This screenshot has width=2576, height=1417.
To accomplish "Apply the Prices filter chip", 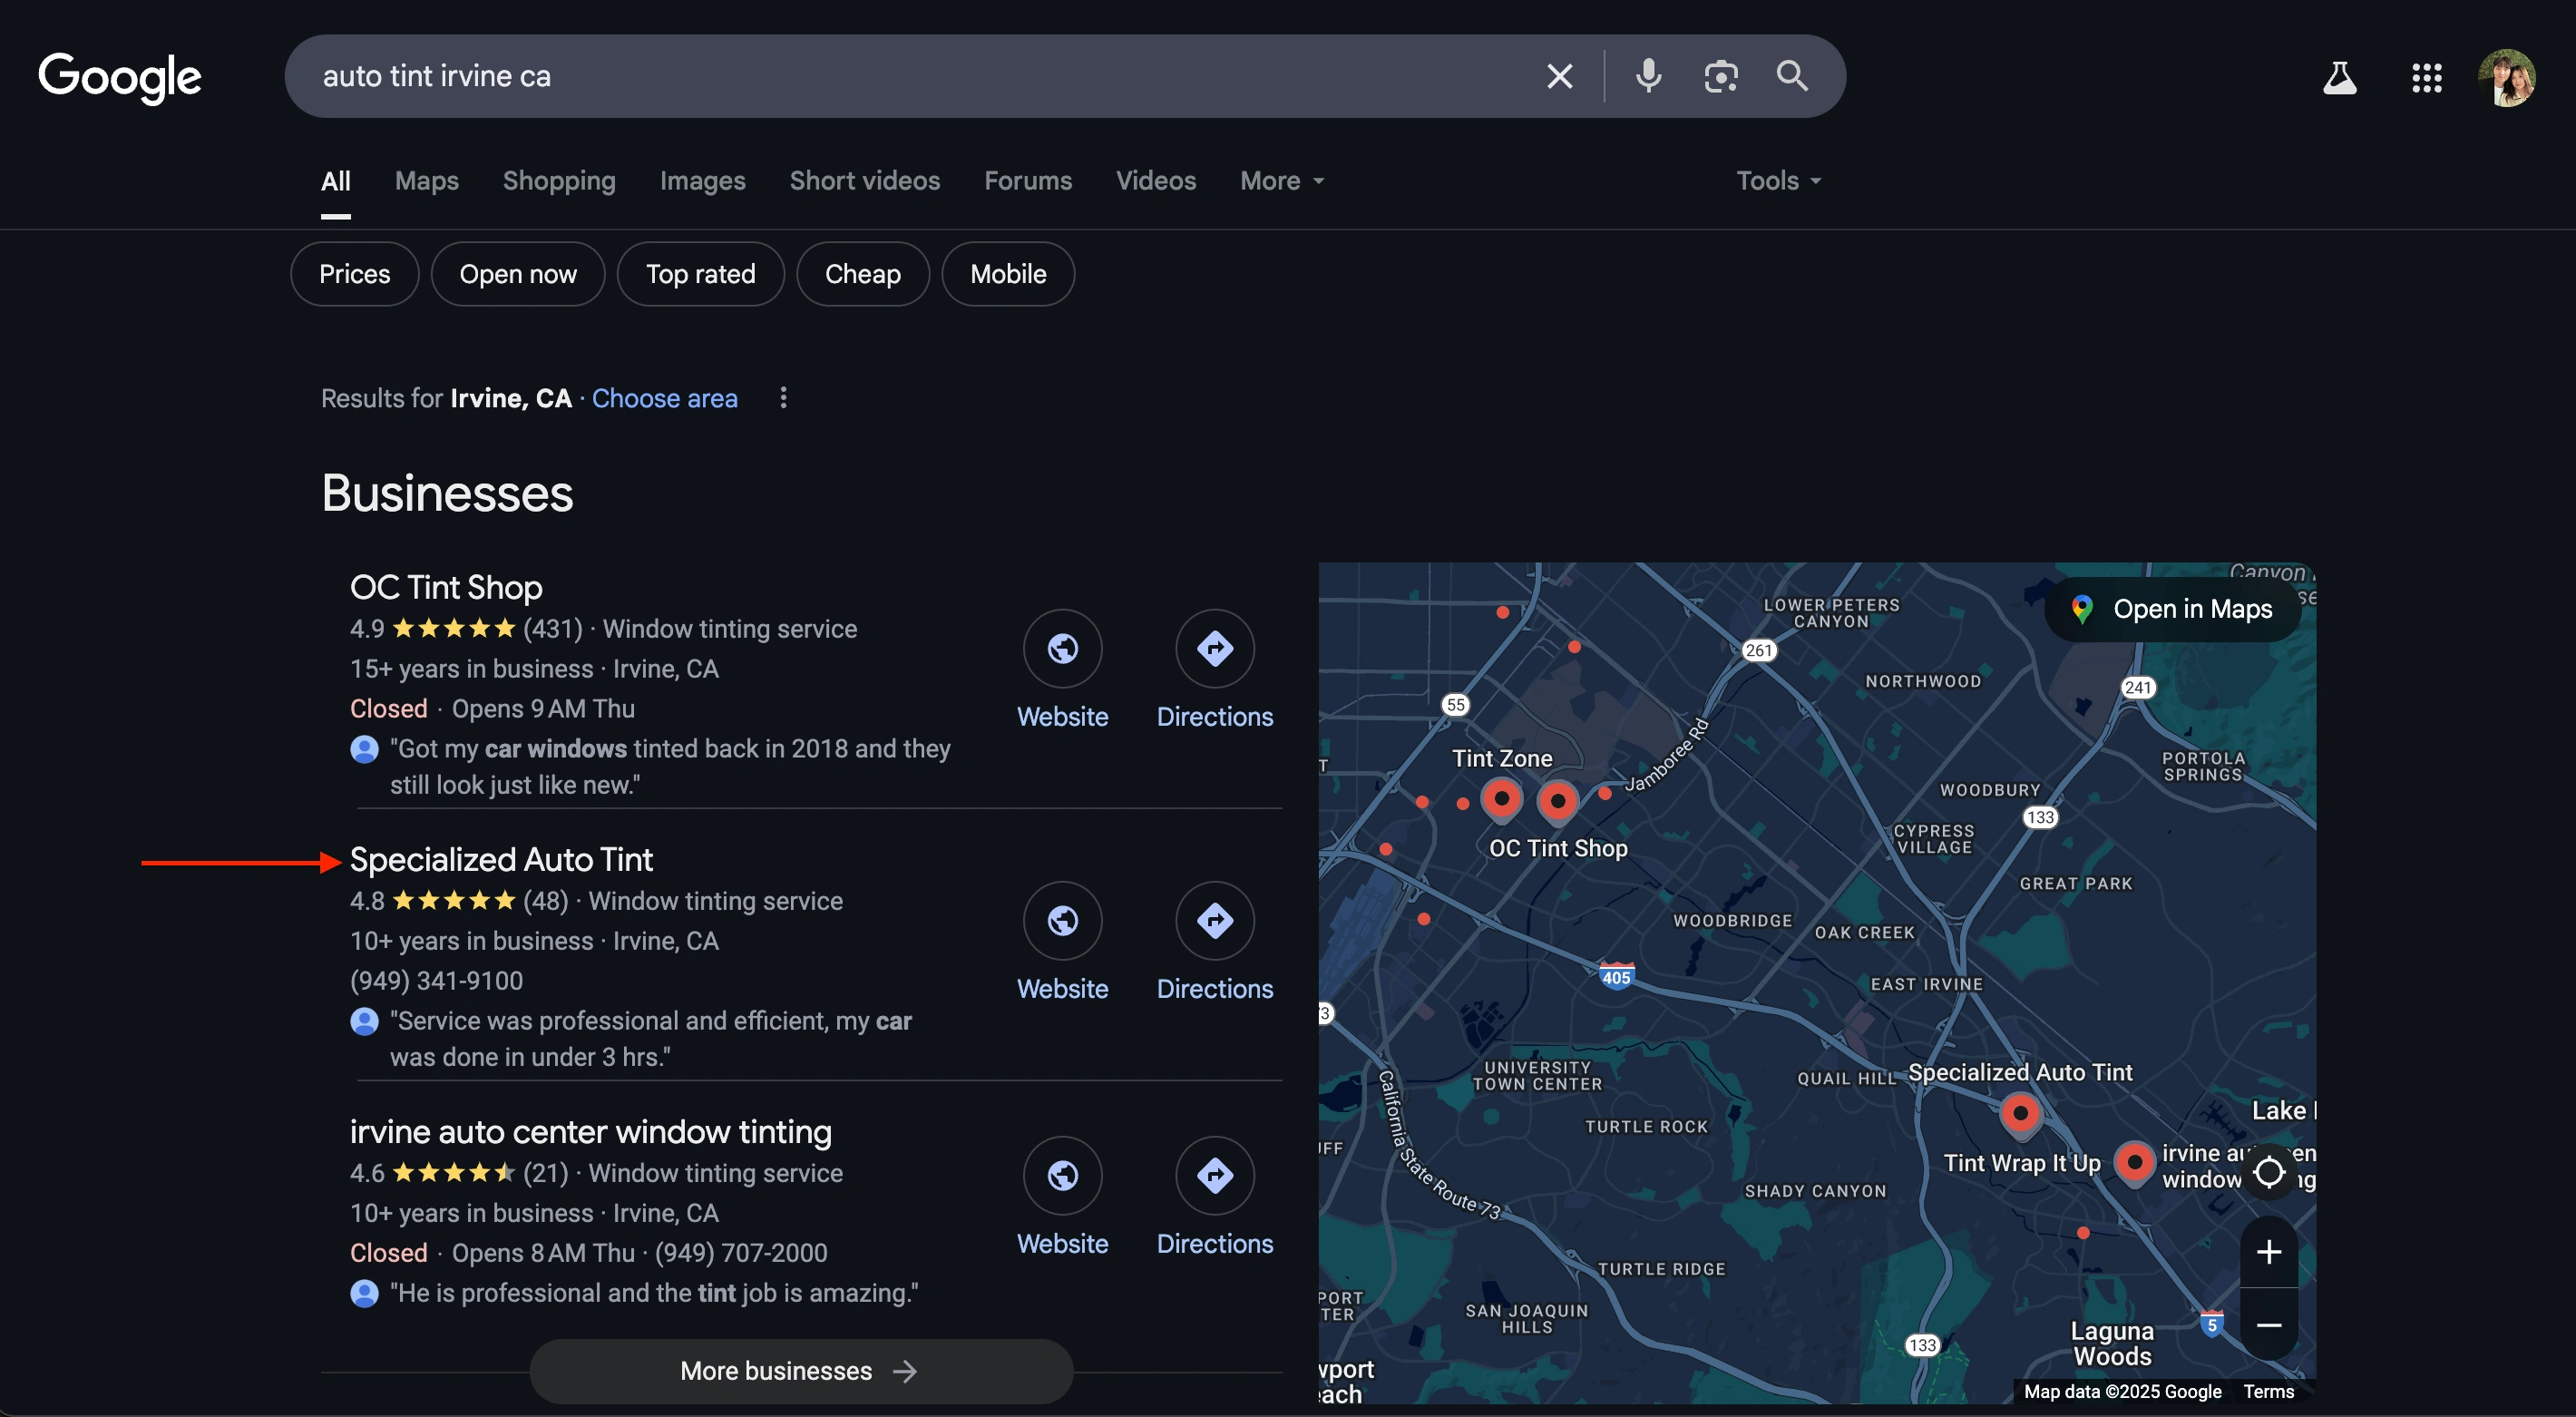I will [354, 274].
